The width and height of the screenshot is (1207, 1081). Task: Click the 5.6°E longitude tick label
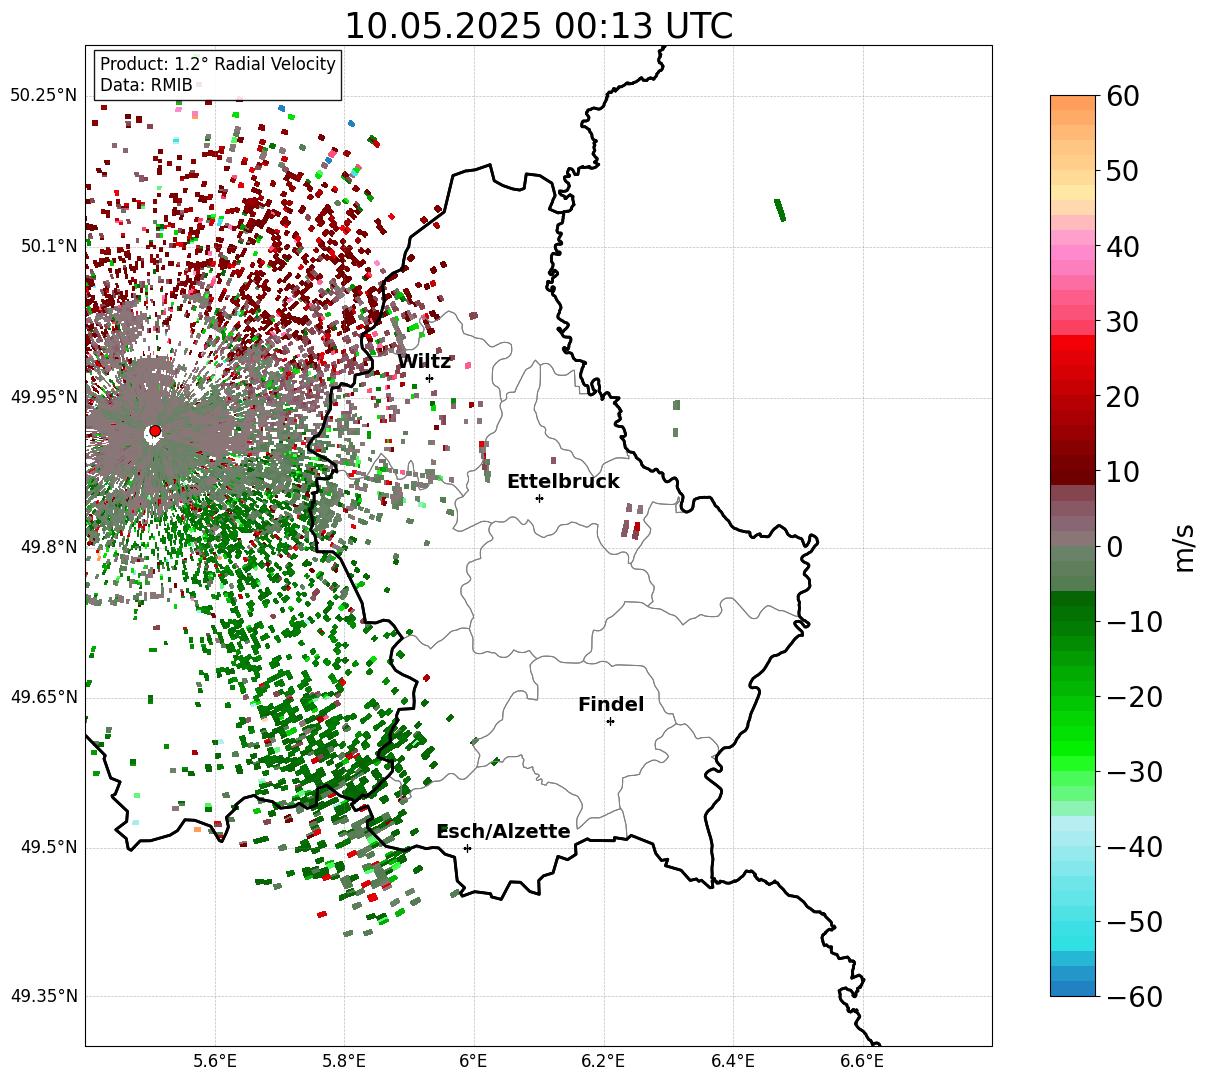pos(215,1061)
